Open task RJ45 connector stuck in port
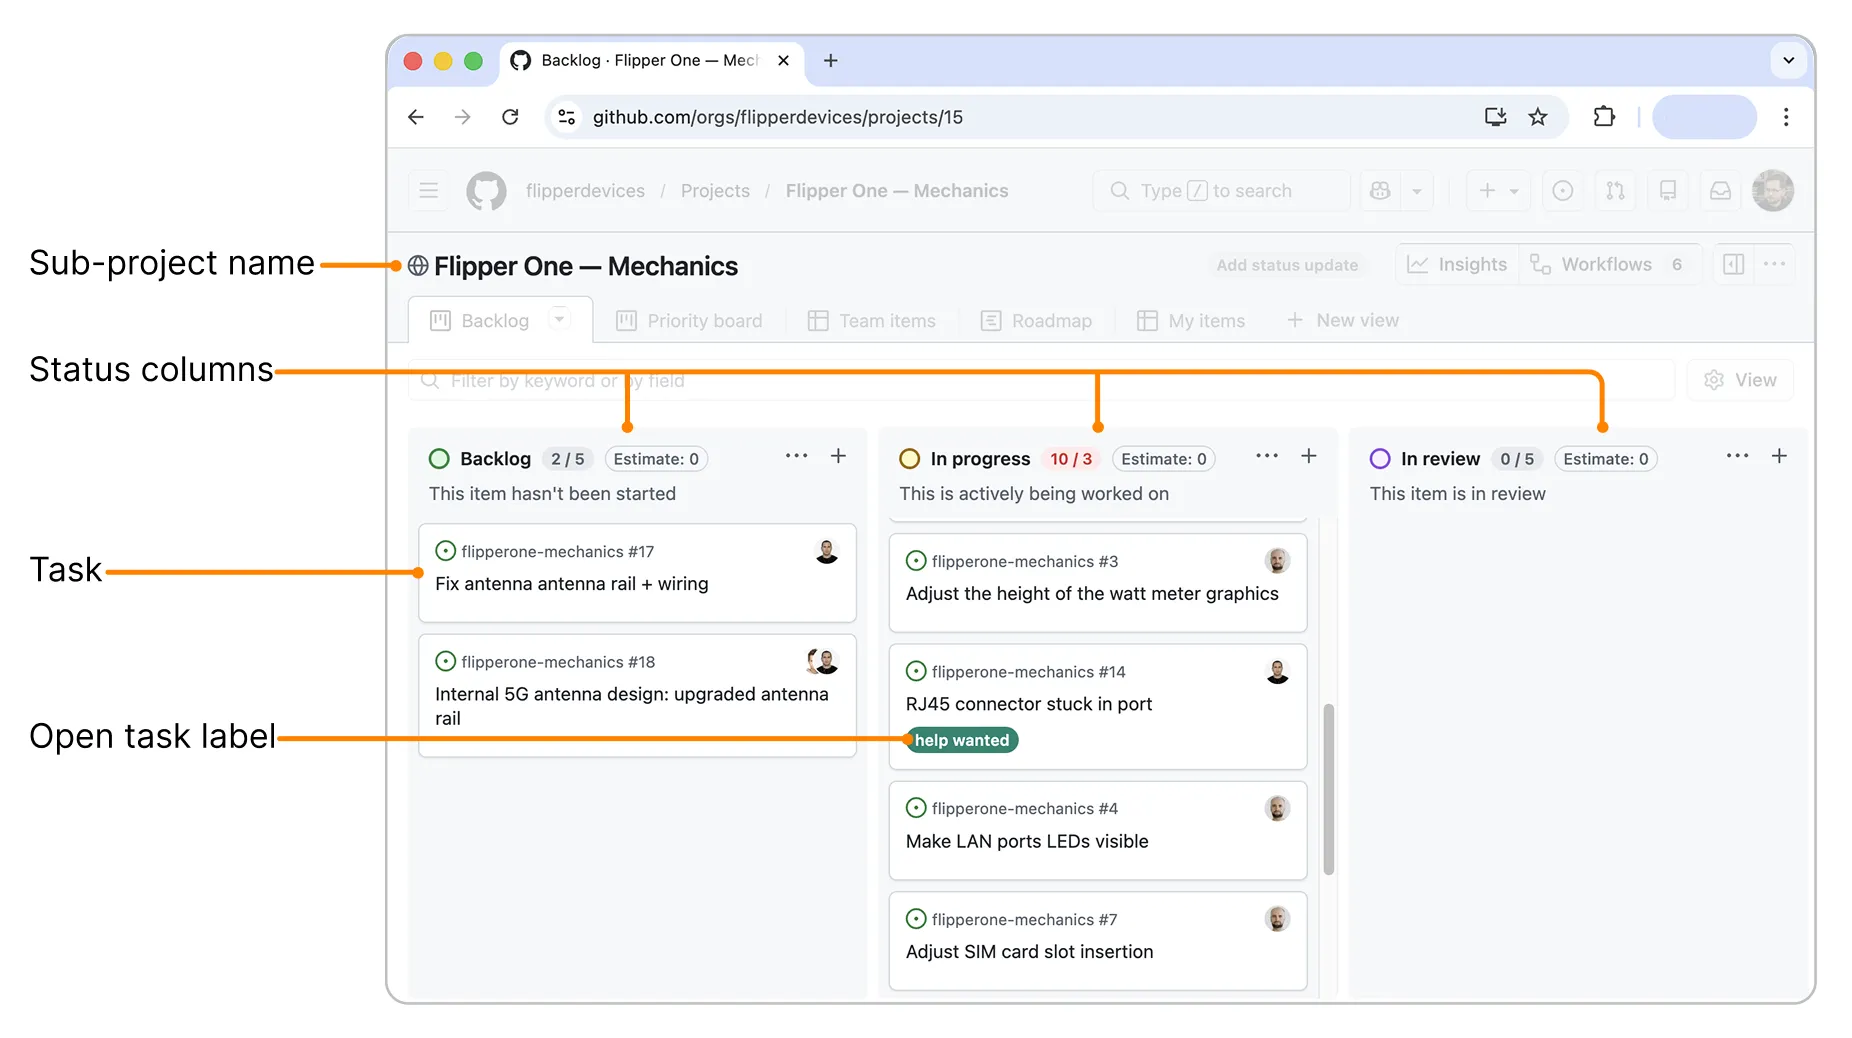Screen dimensions: 1852x1038 1029,704
